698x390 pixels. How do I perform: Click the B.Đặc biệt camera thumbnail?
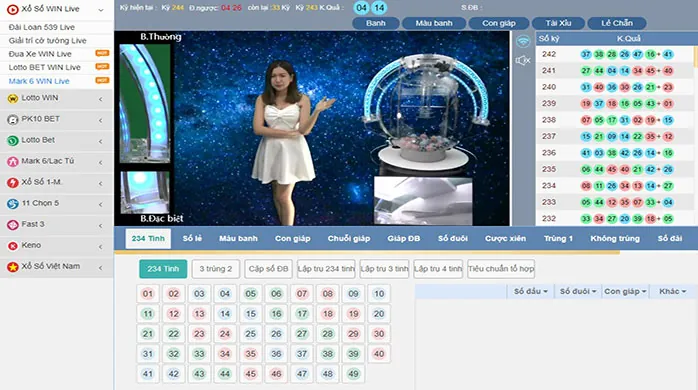[145, 192]
